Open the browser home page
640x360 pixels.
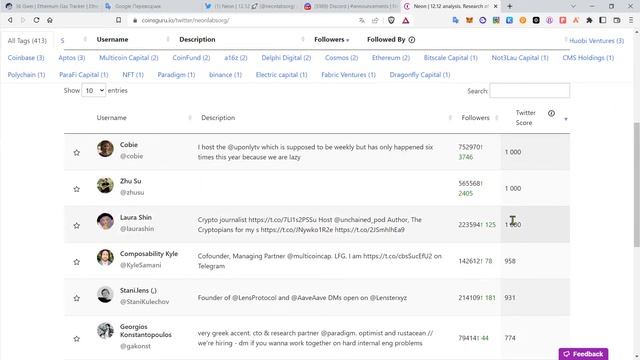point(50,20)
